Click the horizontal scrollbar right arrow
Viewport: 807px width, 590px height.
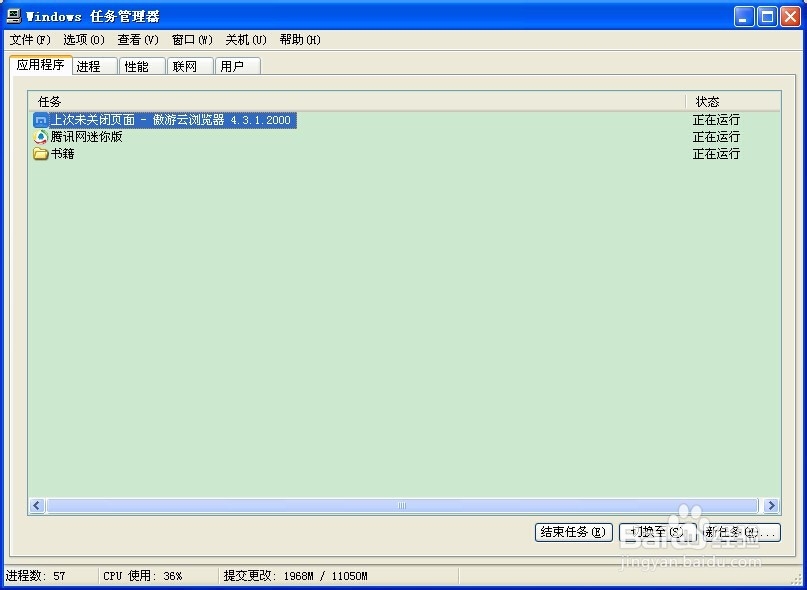[x=771, y=506]
